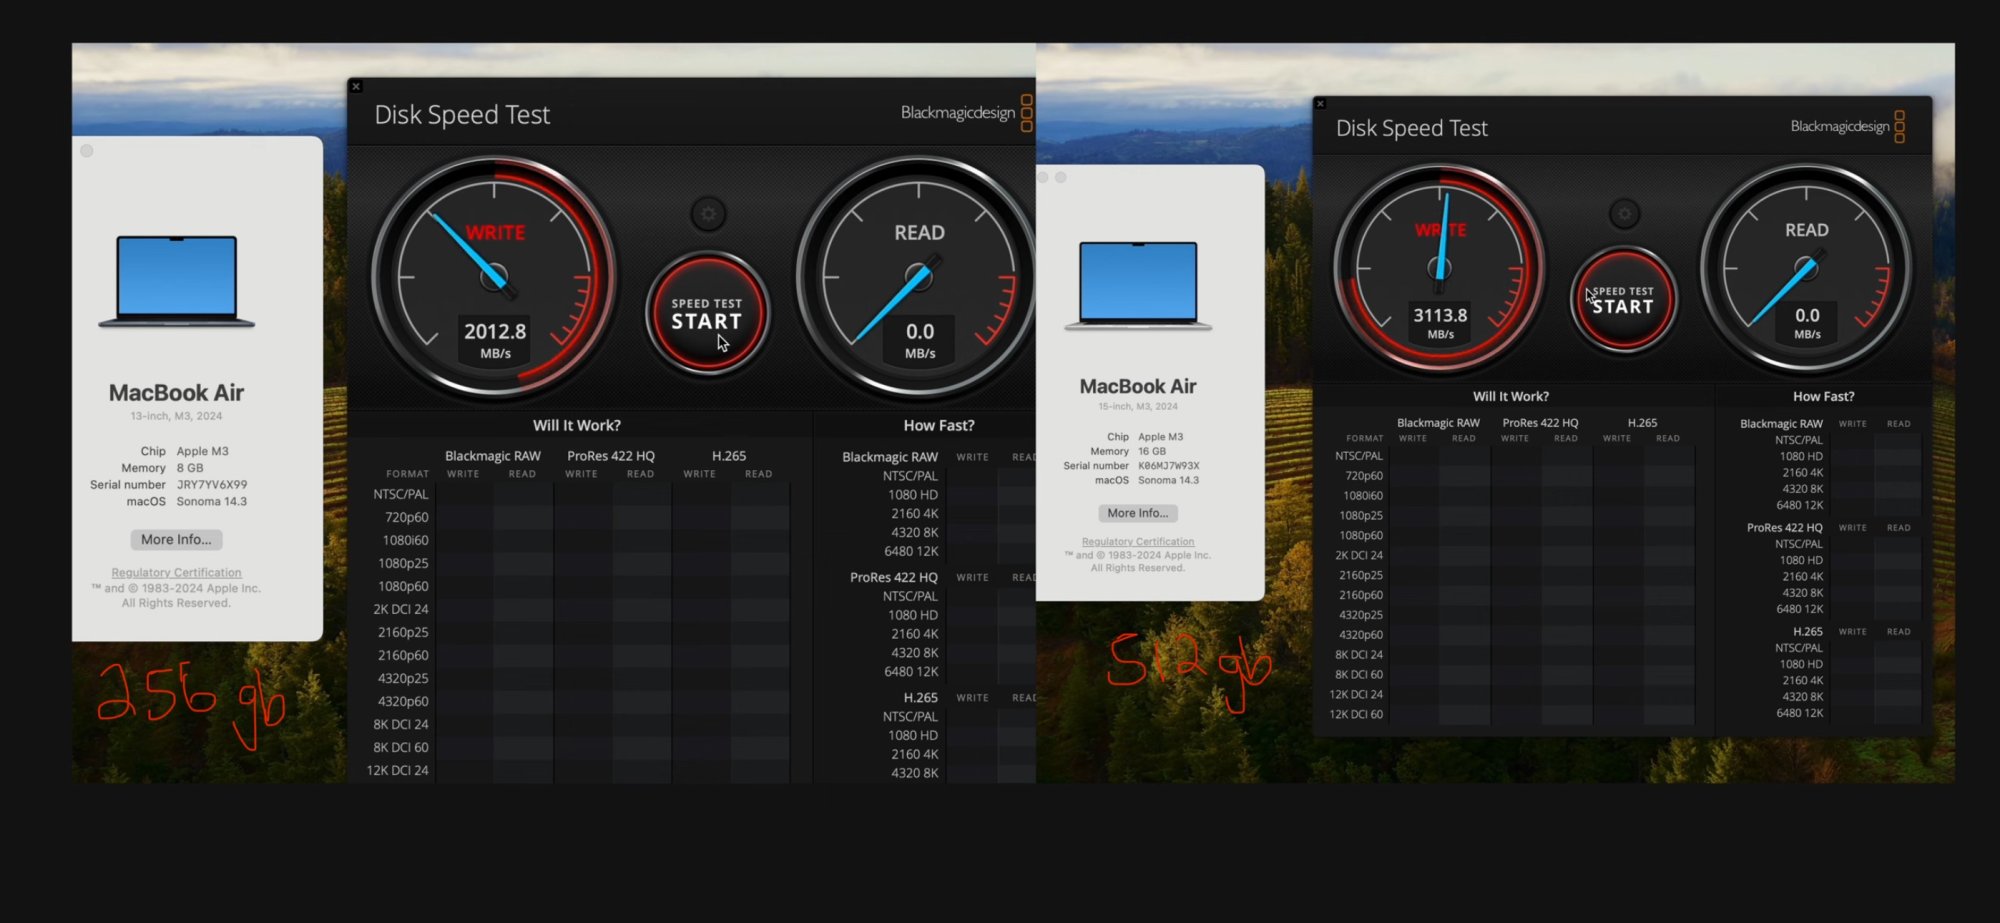Click ProRes 422 HQ column header in the 2012.8 MB/s window
The height and width of the screenshot is (923, 2000).
coord(611,456)
